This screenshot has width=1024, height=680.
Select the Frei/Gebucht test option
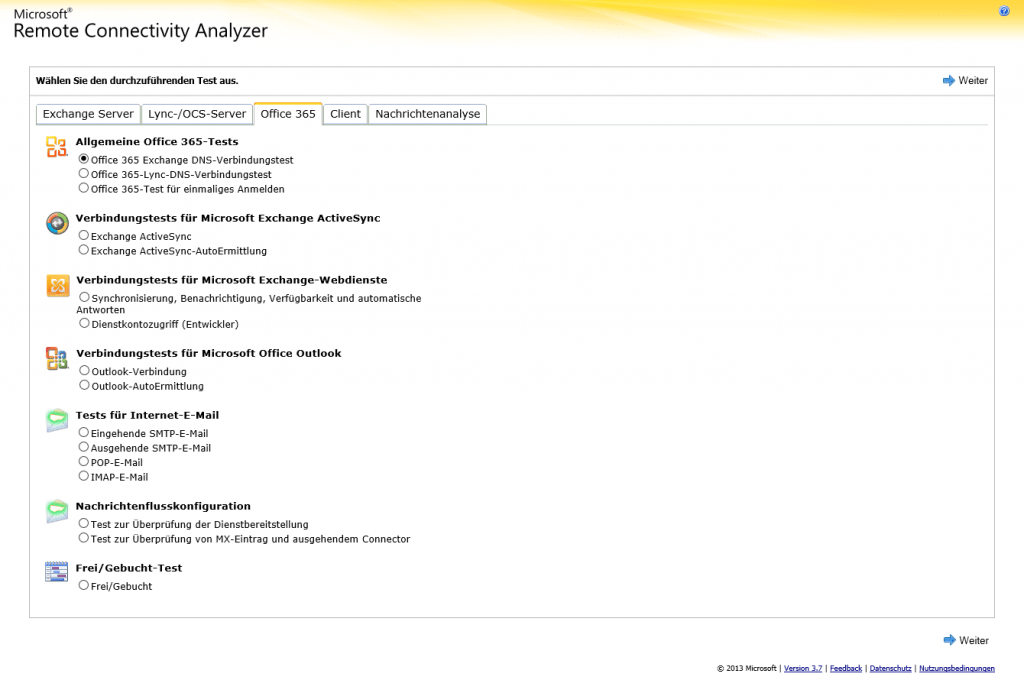[x=83, y=585]
